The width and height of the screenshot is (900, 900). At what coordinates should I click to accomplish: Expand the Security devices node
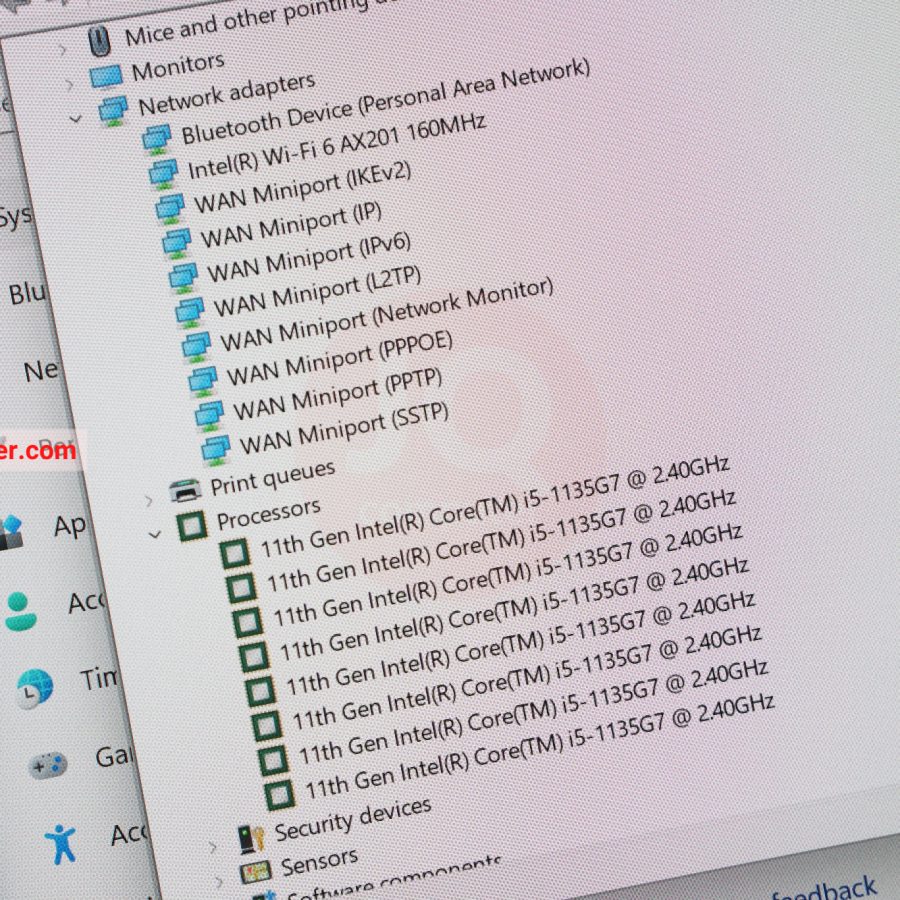pyautogui.click(x=212, y=847)
